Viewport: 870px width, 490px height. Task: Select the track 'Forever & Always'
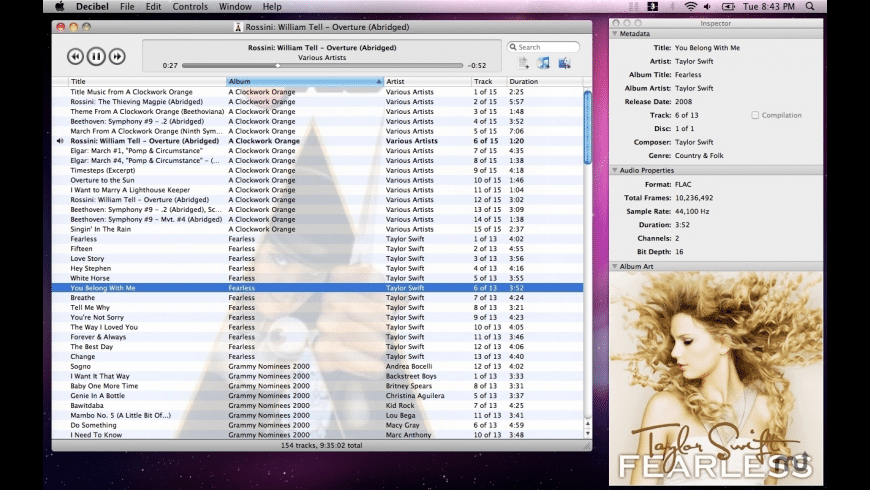coord(317,337)
